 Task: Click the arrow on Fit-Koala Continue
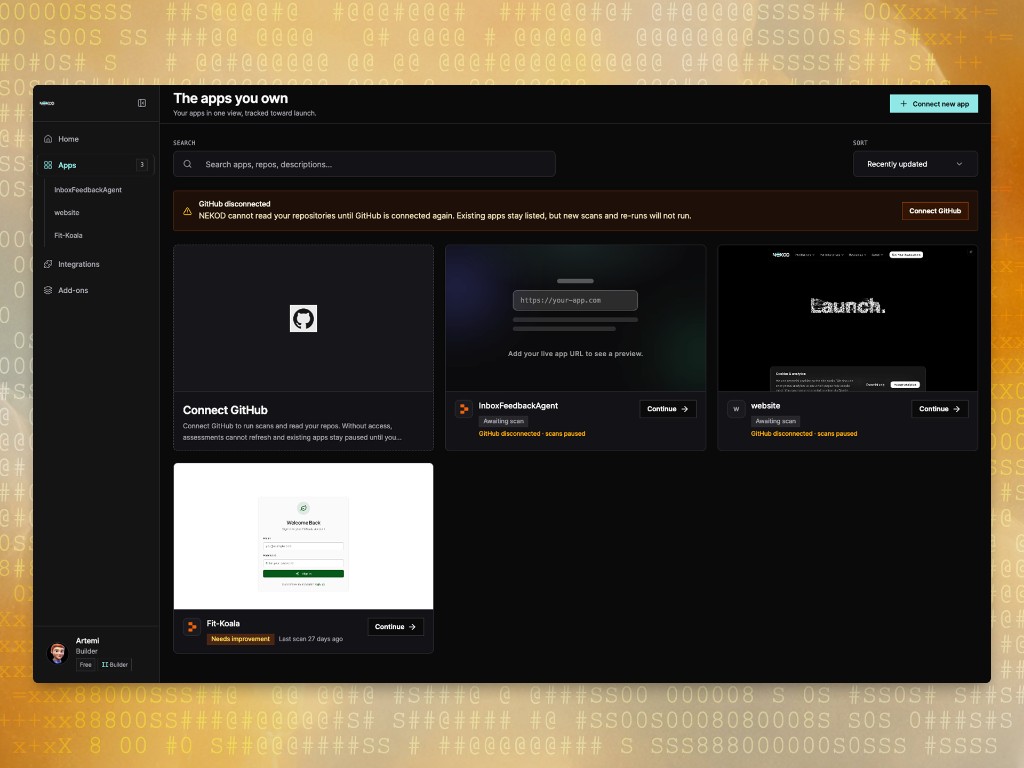412,627
